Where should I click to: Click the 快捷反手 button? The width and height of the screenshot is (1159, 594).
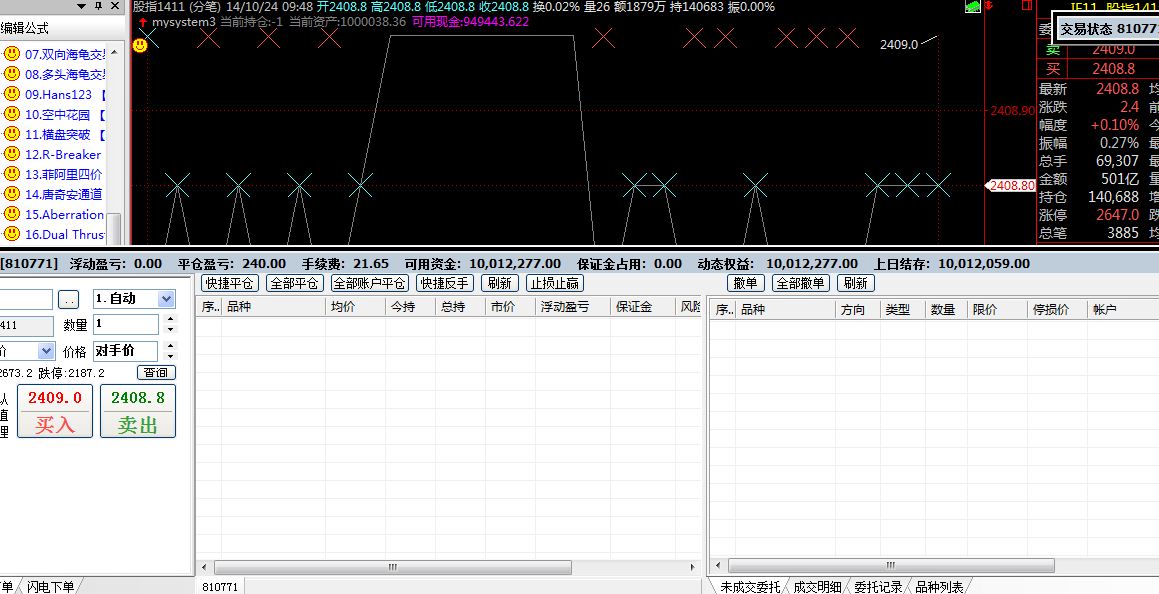click(444, 283)
